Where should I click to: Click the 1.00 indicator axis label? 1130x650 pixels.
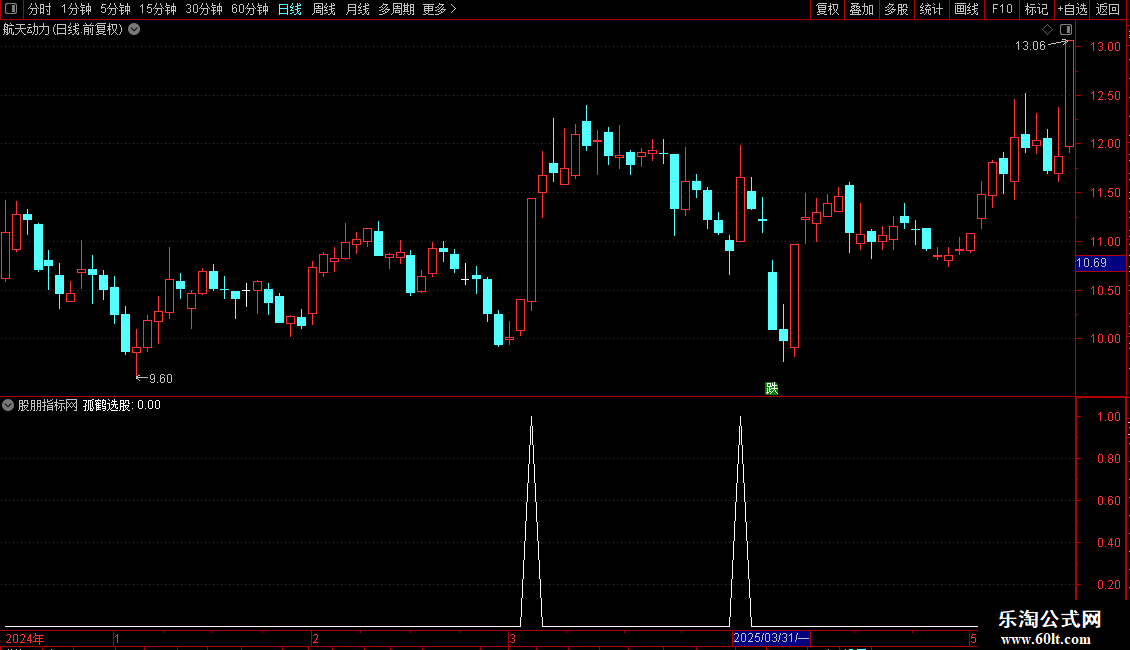1108,417
